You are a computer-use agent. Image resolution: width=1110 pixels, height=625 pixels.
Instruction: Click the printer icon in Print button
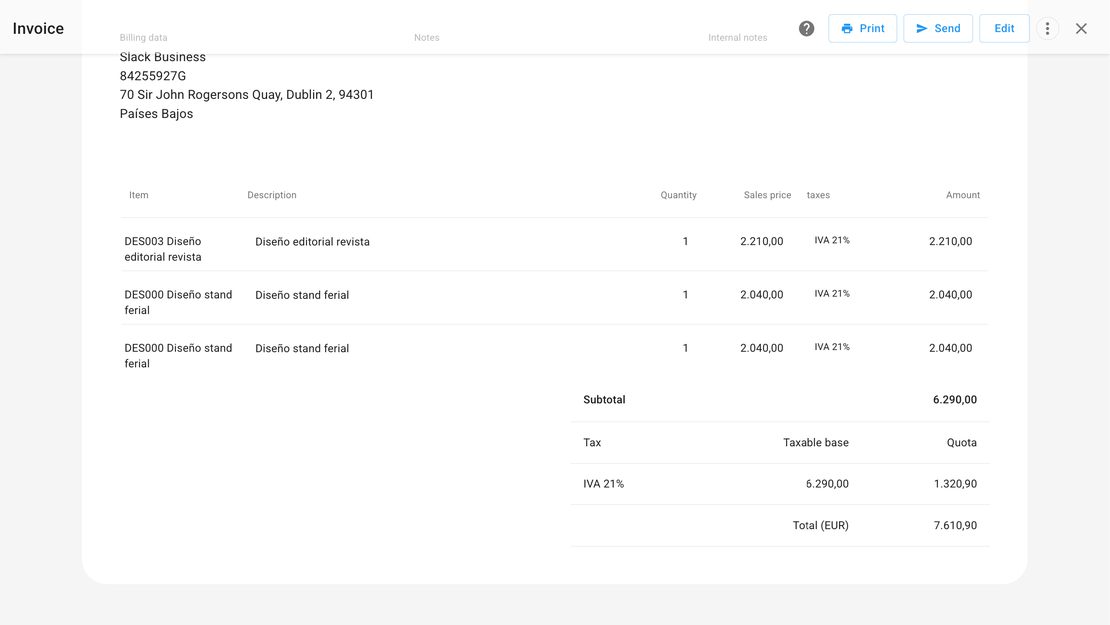(x=847, y=29)
